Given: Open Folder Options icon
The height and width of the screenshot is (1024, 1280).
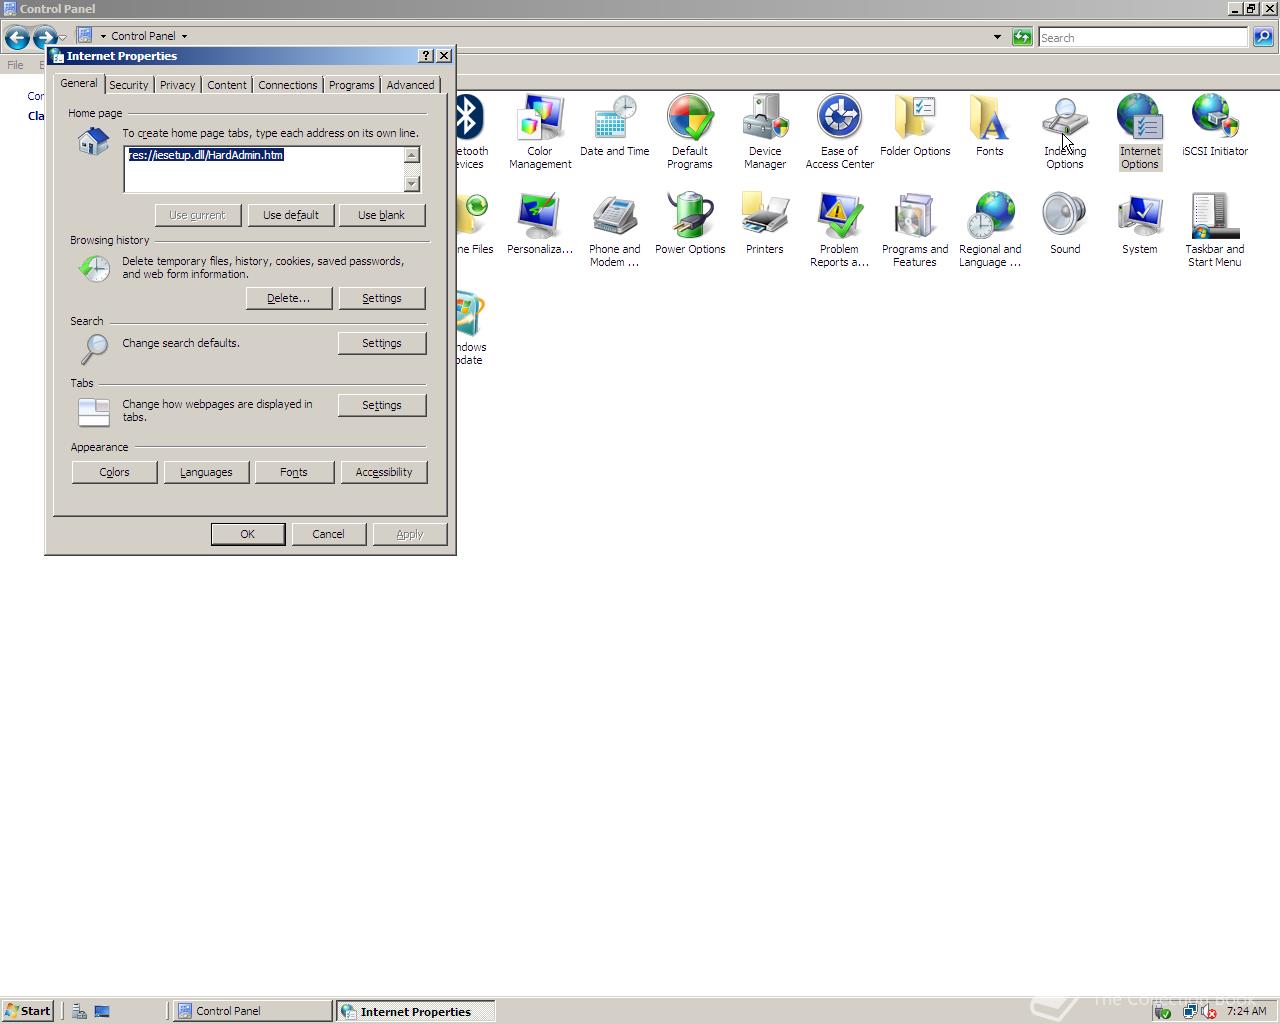Looking at the screenshot, I should pyautogui.click(x=915, y=126).
